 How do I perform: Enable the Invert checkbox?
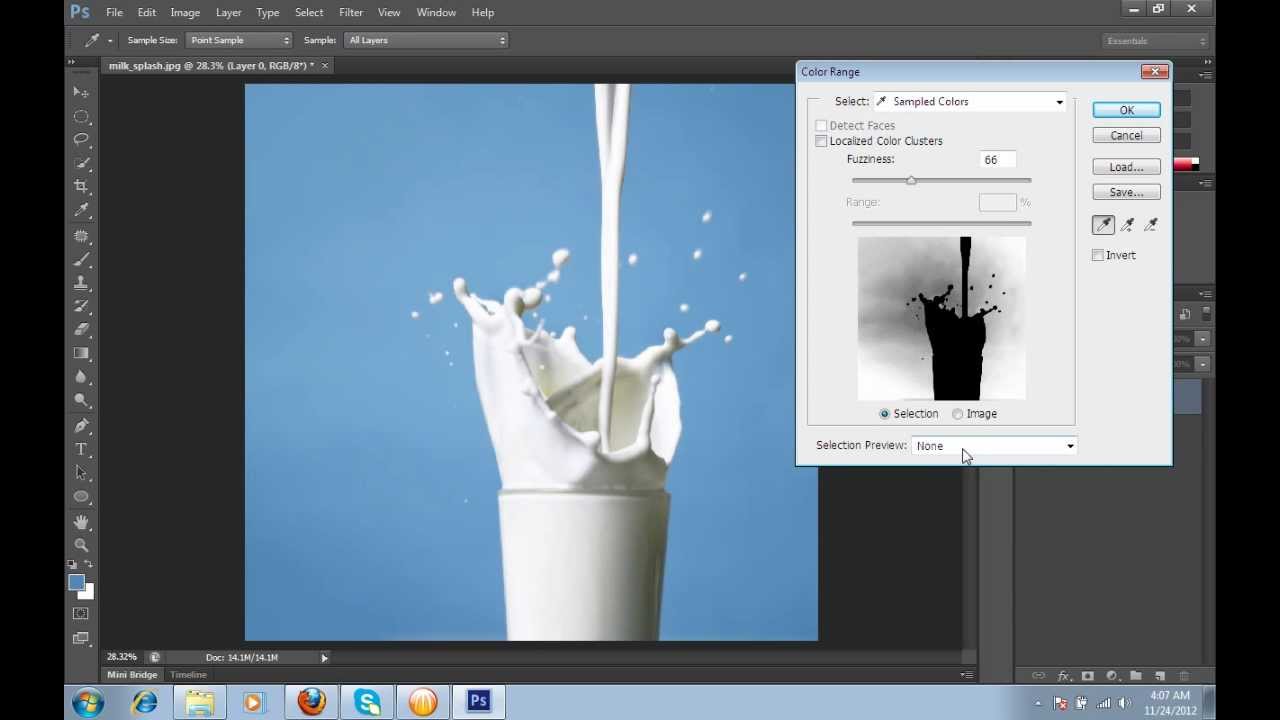pos(1098,255)
